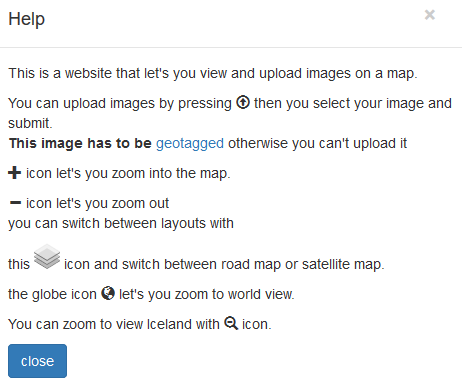Click the blue close button
Viewport: 462px width, 388px height.
pos(37,361)
